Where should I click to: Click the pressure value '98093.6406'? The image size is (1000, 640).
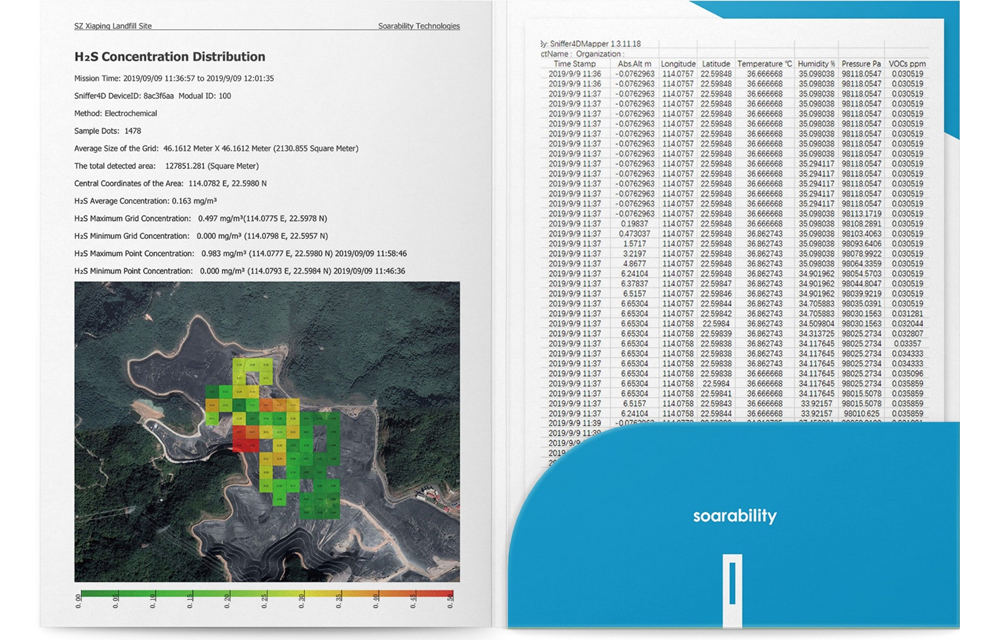pyautogui.click(x=862, y=244)
